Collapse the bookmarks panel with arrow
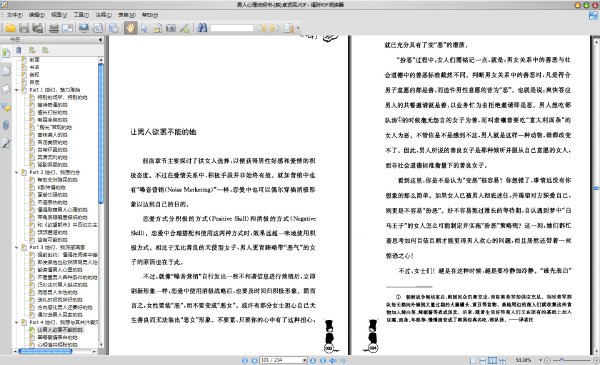 (x=100, y=39)
